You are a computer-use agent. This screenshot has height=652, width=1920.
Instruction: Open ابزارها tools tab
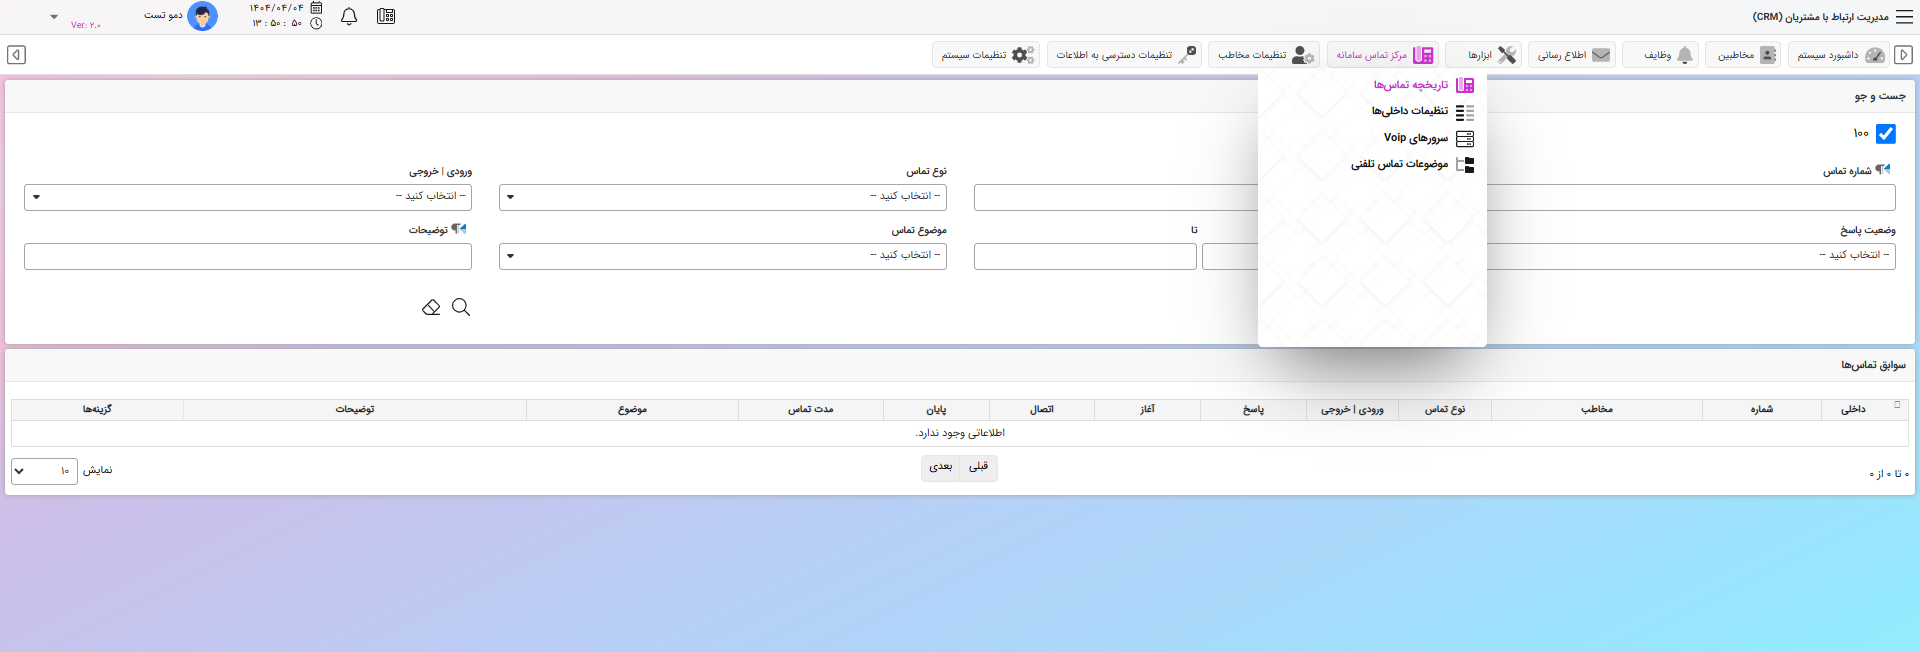(1484, 55)
